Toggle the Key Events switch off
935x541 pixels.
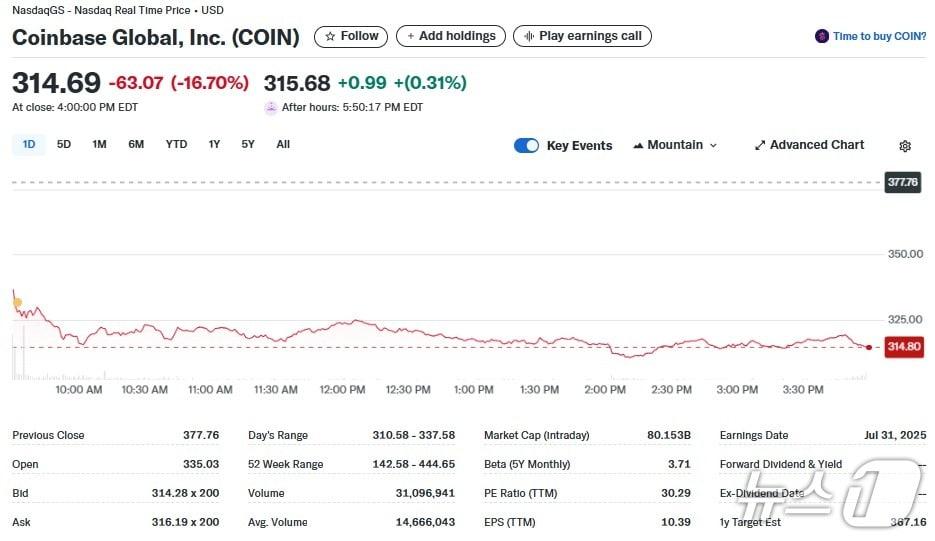pos(526,145)
